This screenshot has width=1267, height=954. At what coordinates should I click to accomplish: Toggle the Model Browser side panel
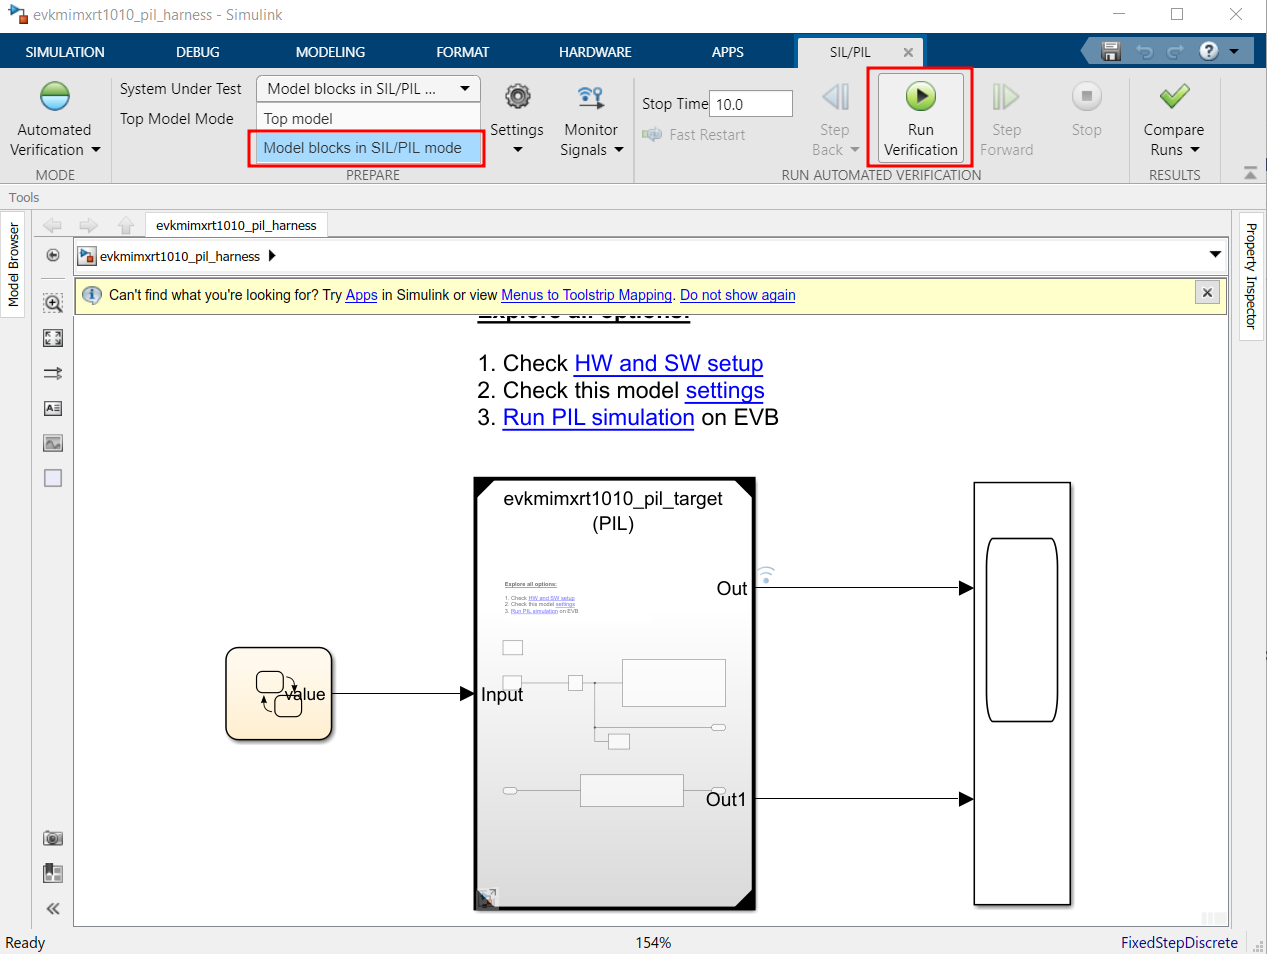[x=13, y=264]
